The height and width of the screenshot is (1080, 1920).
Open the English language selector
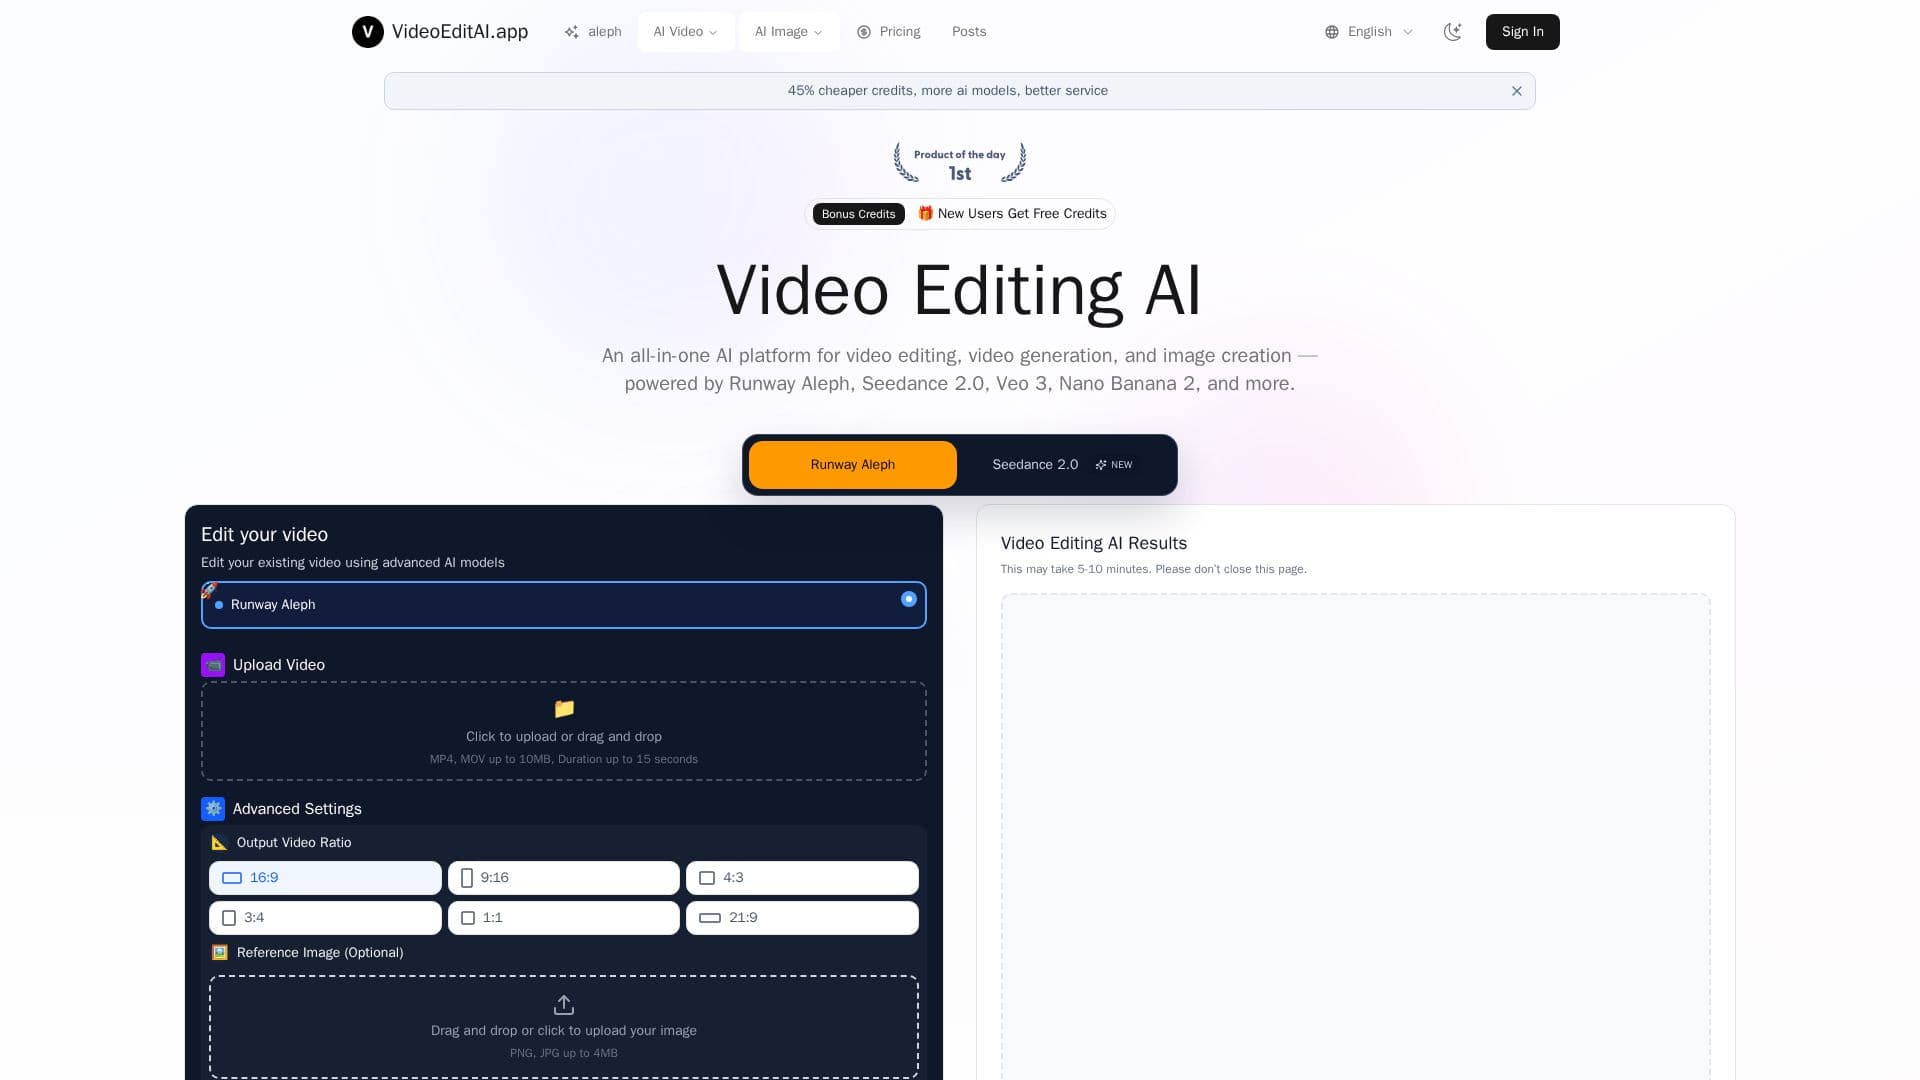[1369, 32]
